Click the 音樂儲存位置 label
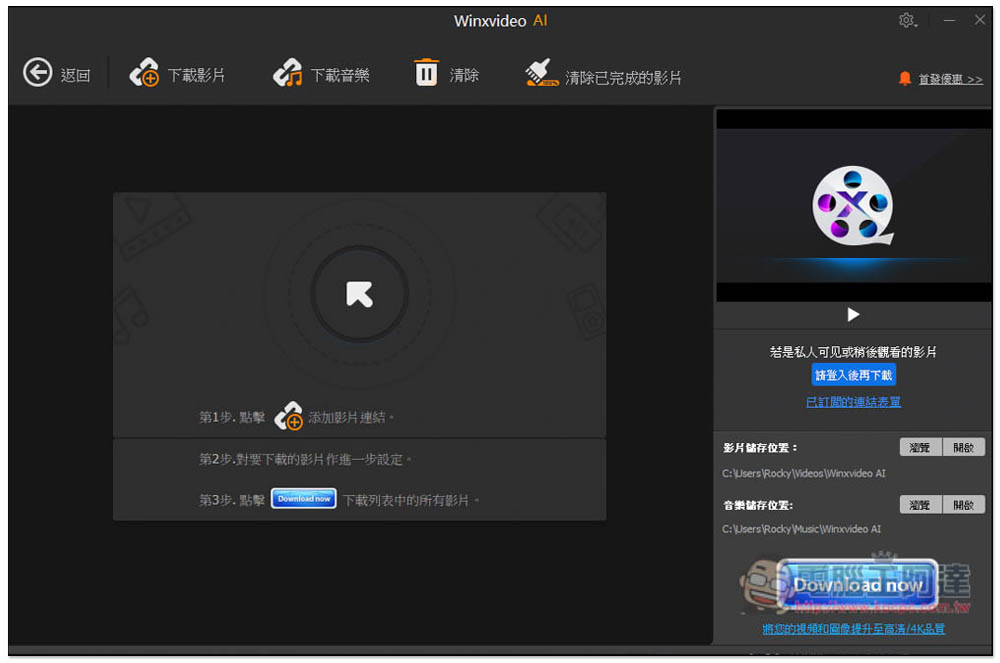 tap(758, 505)
